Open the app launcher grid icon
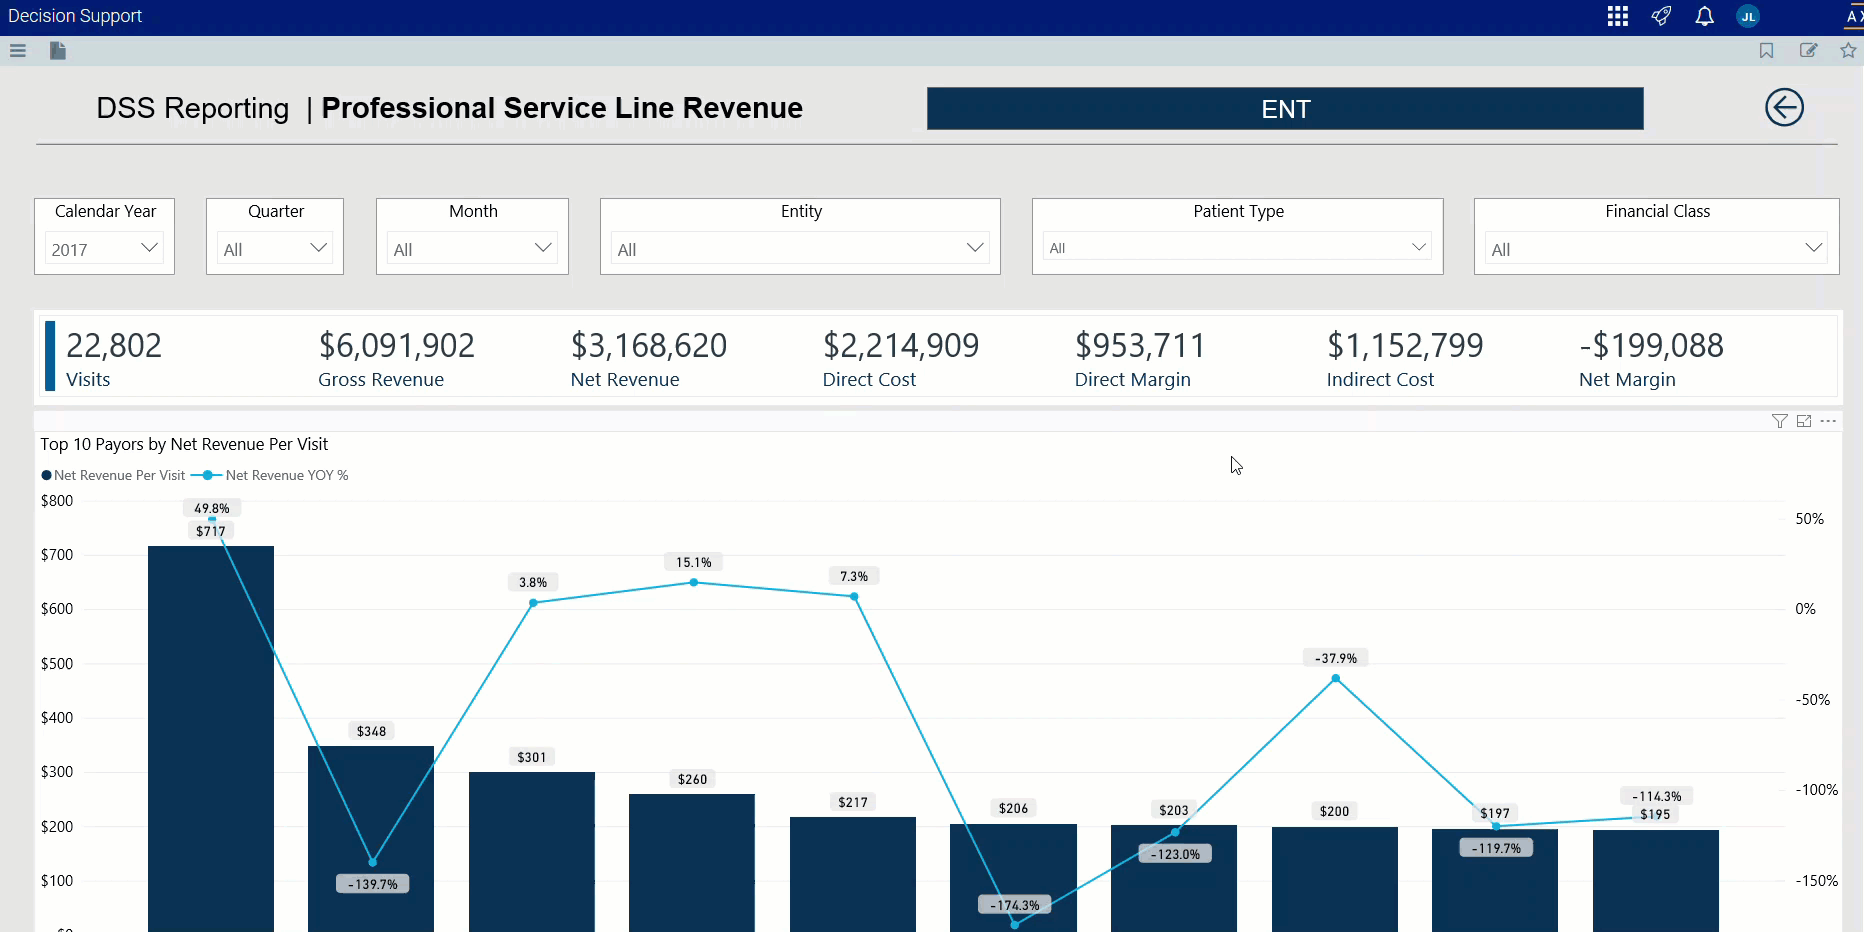The image size is (1864, 932). click(x=1617, y=16)
